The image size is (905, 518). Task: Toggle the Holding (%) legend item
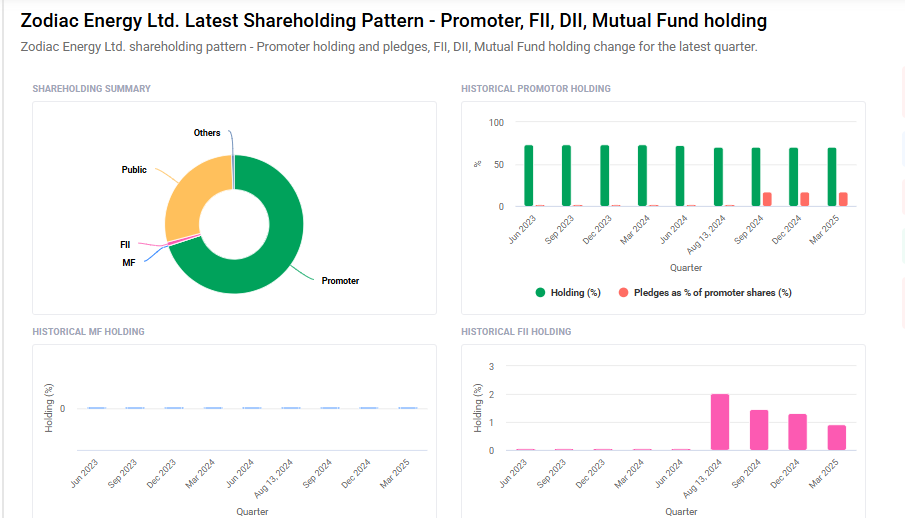(x=569, y=293)
